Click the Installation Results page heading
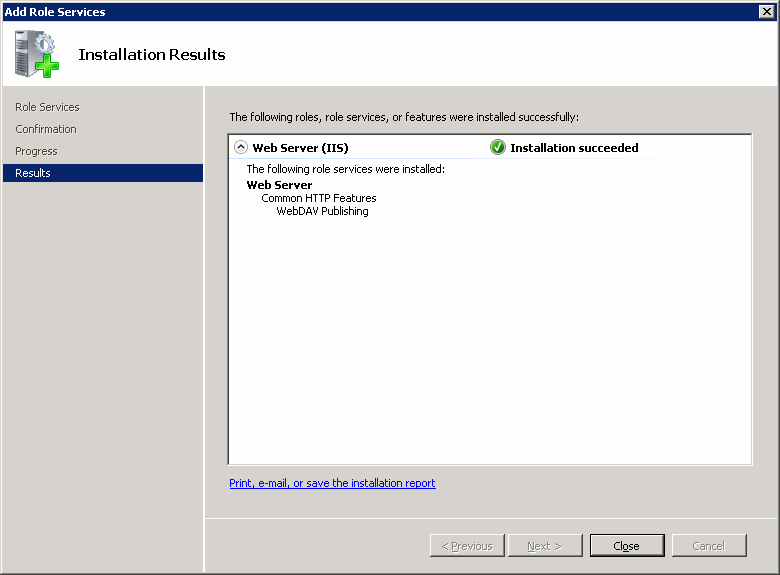 152,55
